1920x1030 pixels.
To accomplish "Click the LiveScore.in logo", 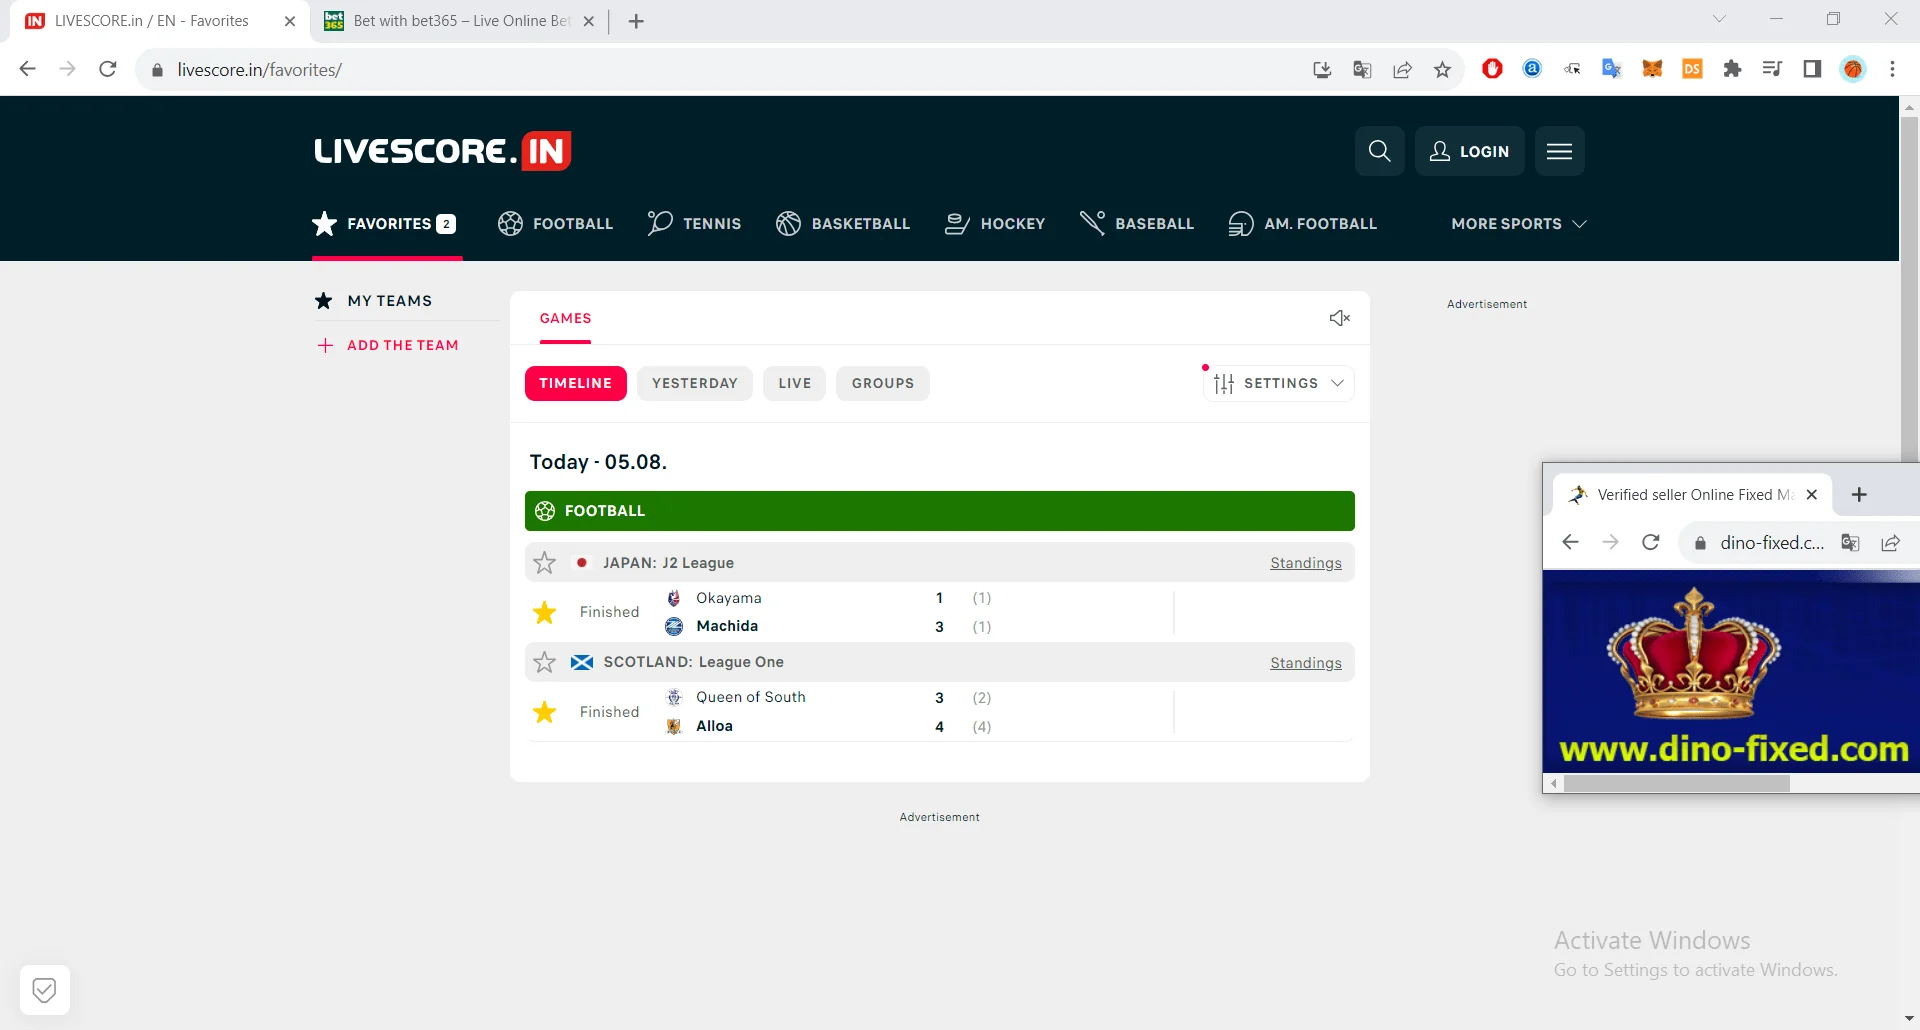I will (442, 151).
